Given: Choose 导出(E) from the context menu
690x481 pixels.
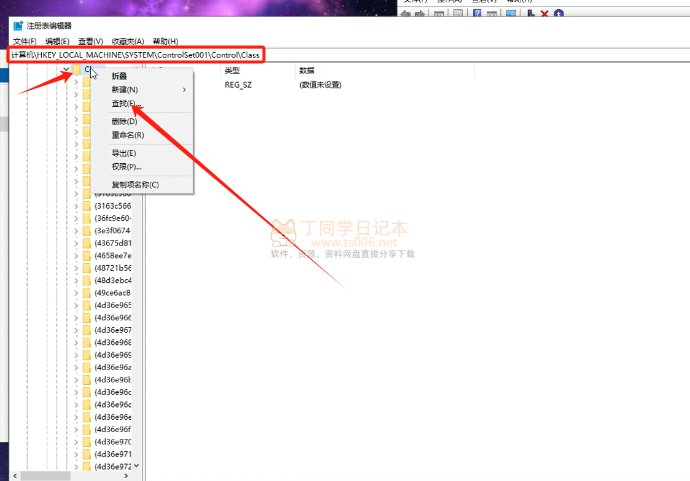Looking at the screenshot, I should coord(143,153).
